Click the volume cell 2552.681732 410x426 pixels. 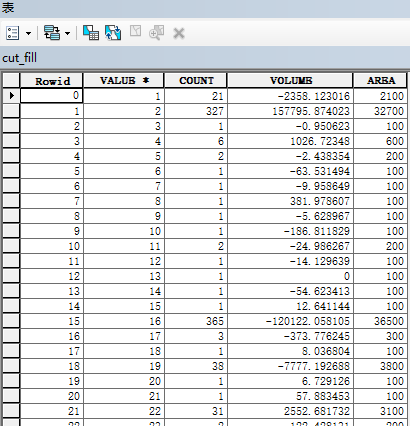pos(290,411)
